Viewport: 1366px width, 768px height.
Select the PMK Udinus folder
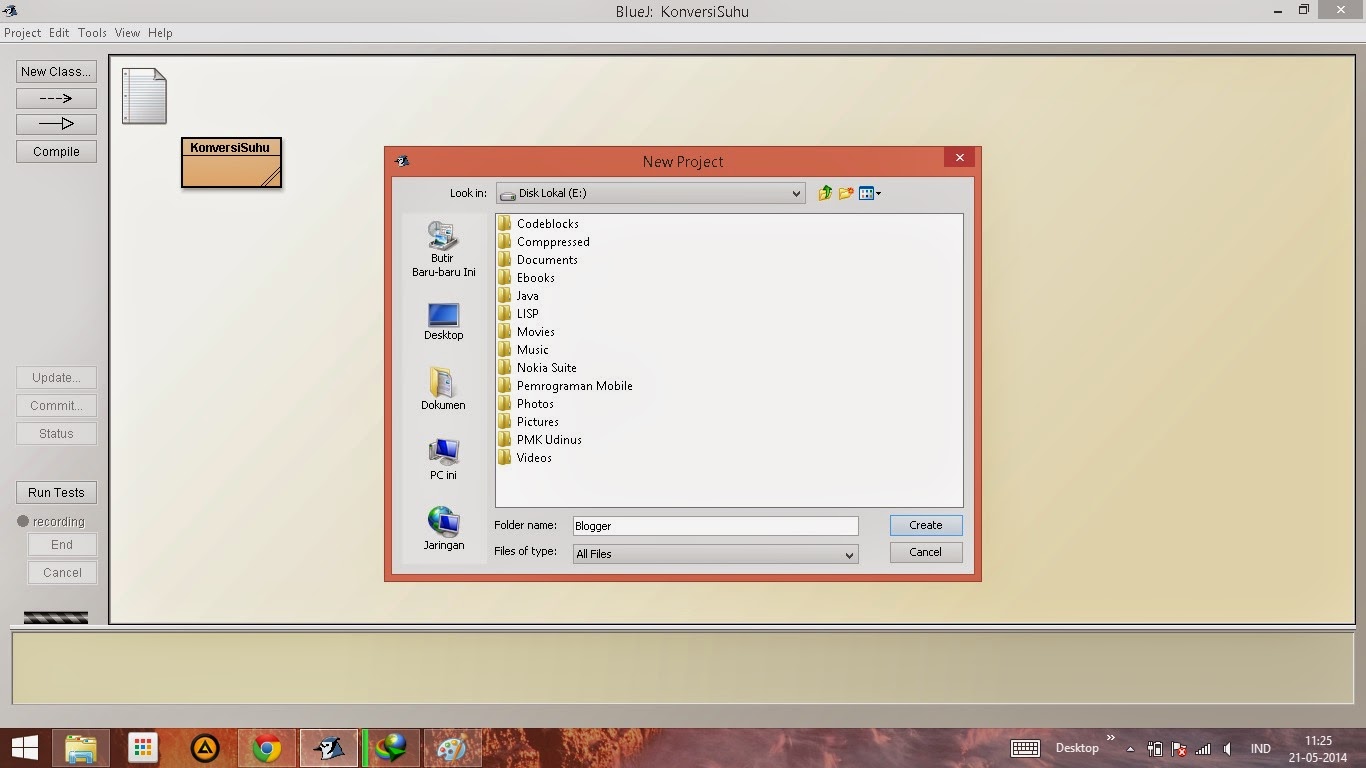[540, 440]
